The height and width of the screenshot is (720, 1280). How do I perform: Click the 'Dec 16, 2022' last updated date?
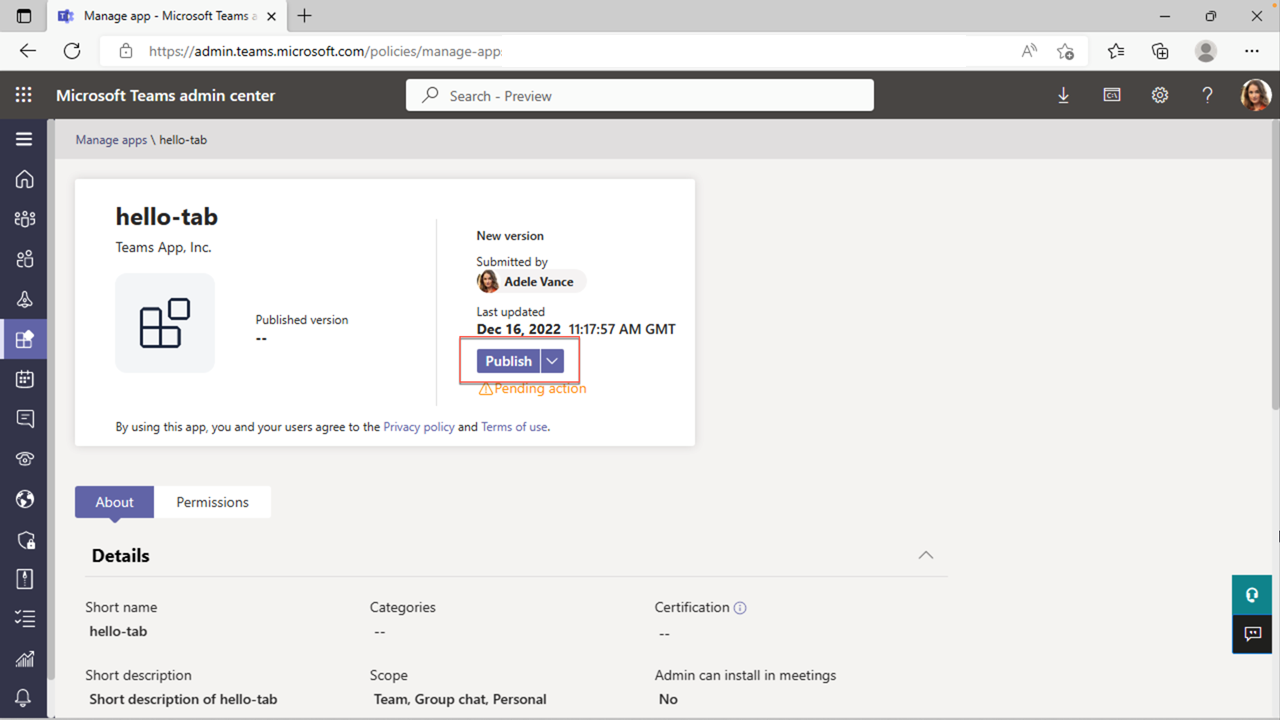pyautogui.click(x=519, y=329)
